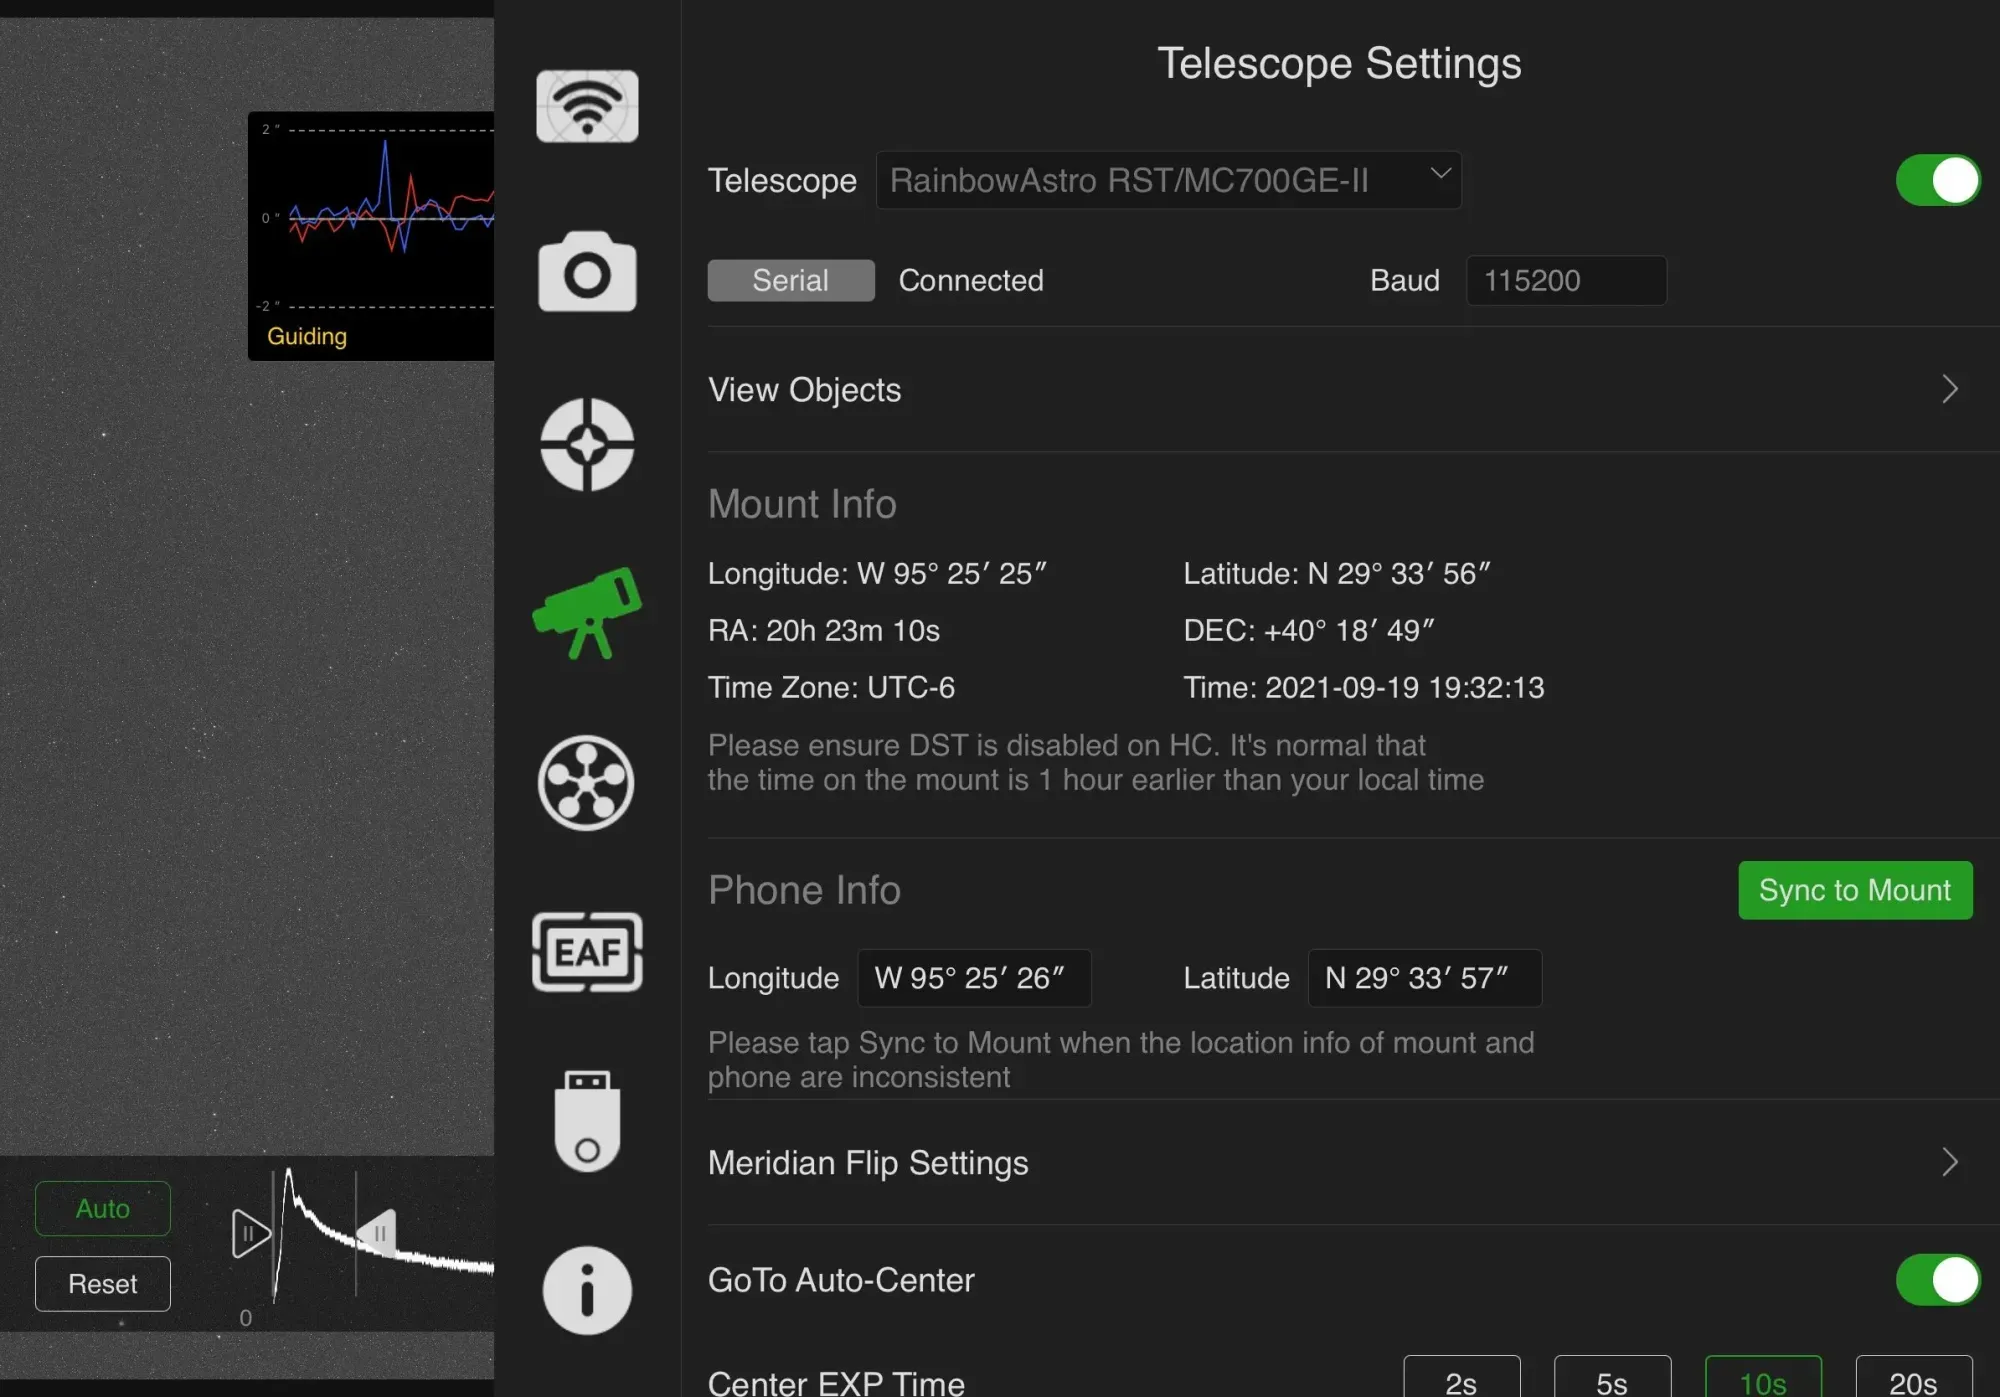Open the Telescope model dropdown

(1168, 180)
